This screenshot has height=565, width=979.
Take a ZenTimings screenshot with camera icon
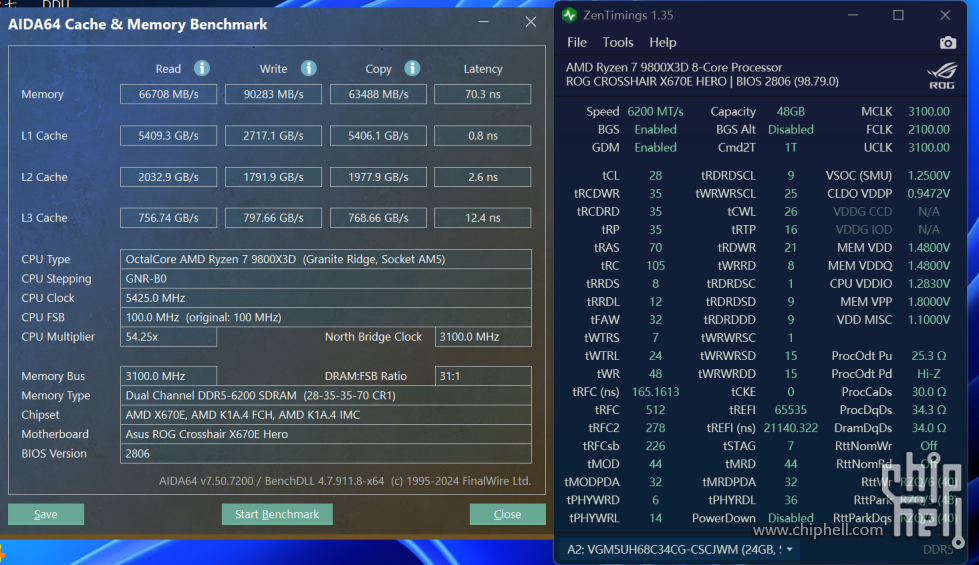click(x=947, y=42)
